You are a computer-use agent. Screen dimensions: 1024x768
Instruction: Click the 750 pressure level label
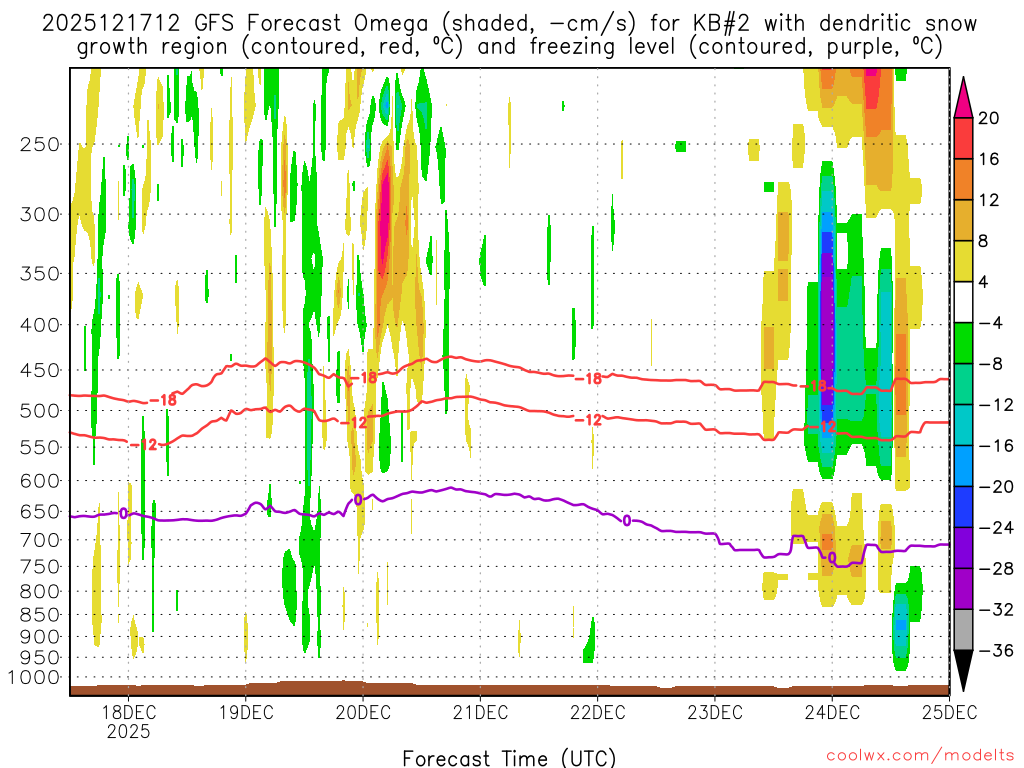(40, 567)
